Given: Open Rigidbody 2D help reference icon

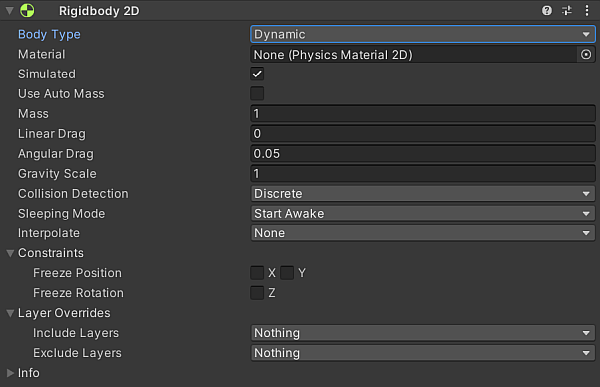Looking at the screenshot, I should click(x=547, y=10).
